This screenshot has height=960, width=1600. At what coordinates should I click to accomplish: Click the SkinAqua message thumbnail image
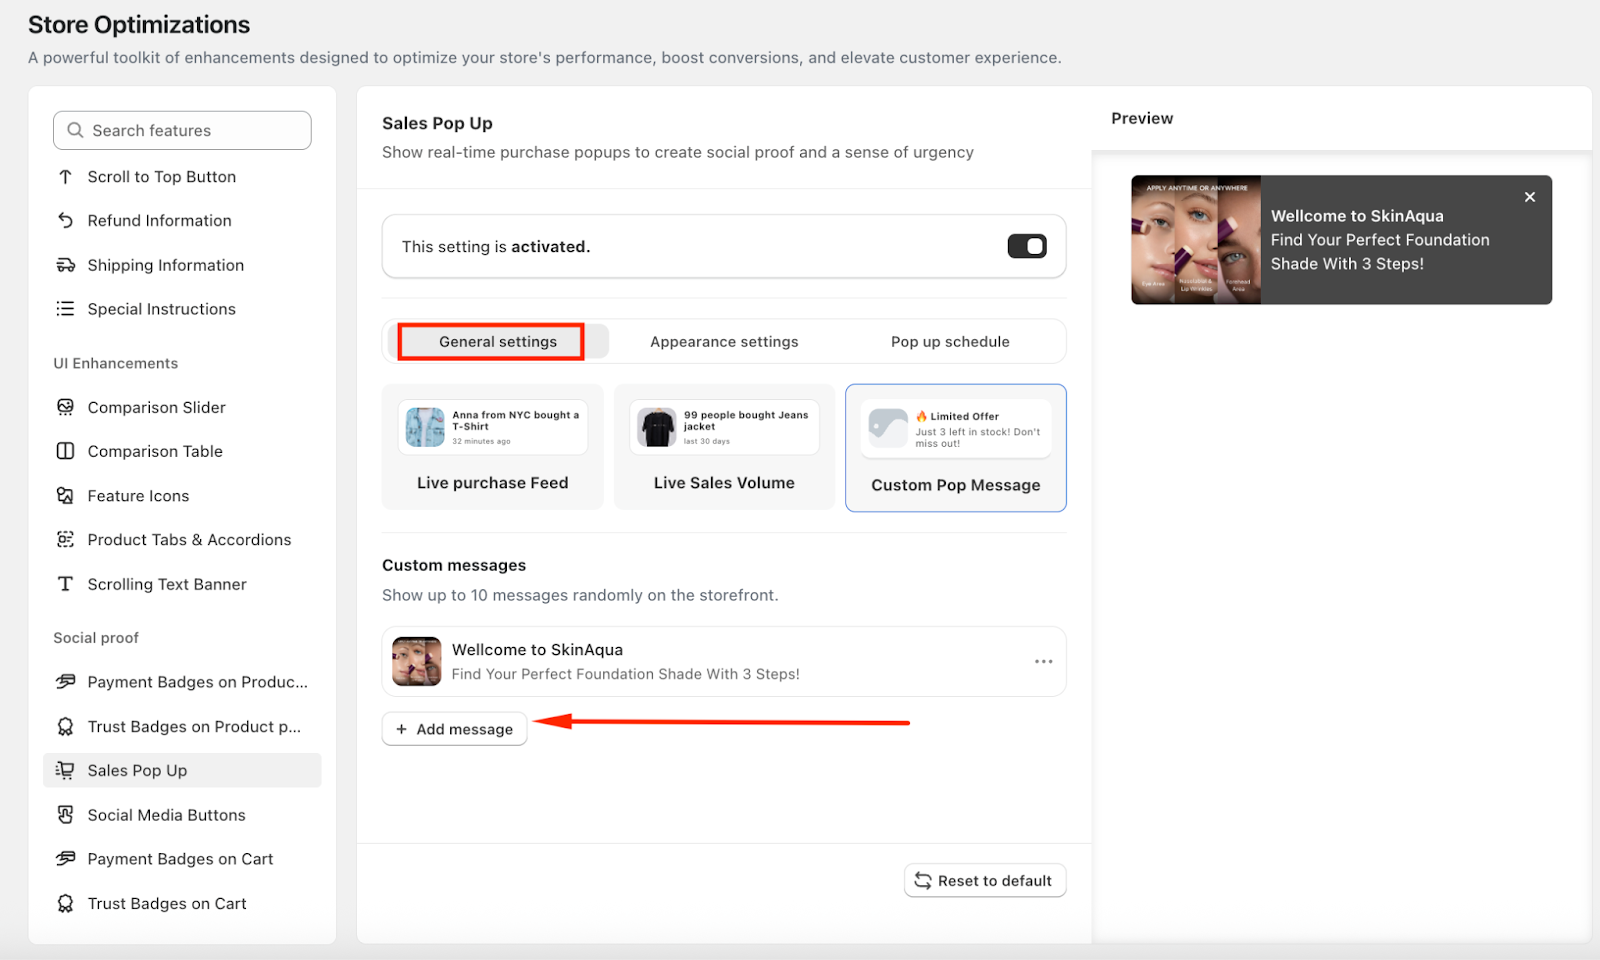416,661
